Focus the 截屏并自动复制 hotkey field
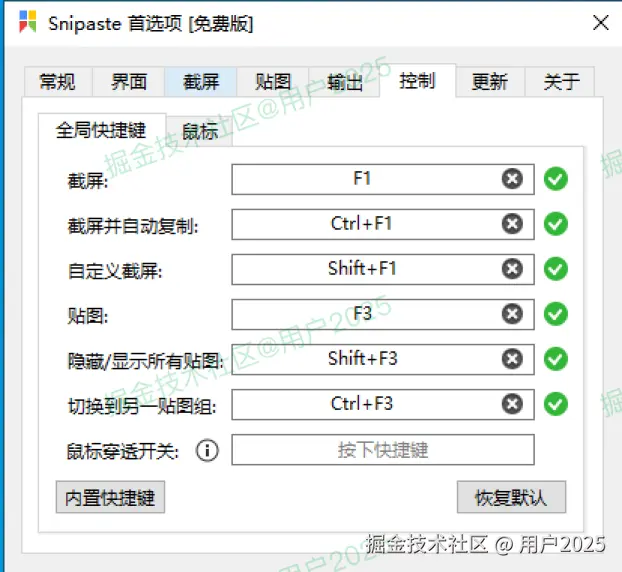 click(383, 224)
